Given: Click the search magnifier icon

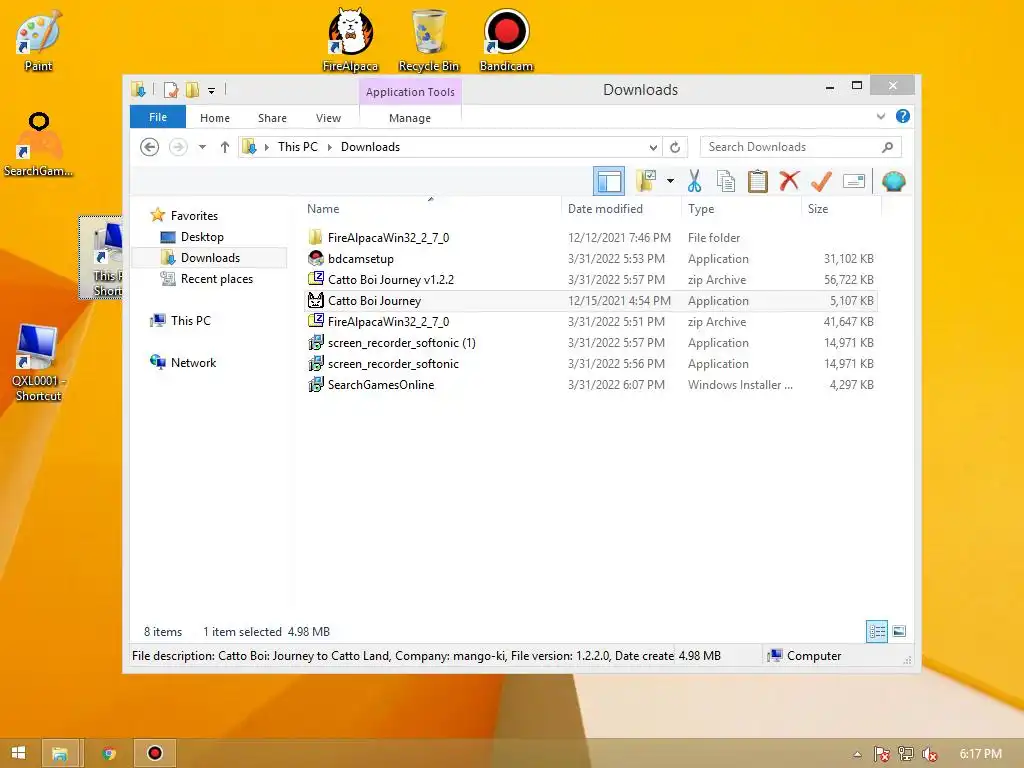Looking at the screenshot, I should click(887, 147).
